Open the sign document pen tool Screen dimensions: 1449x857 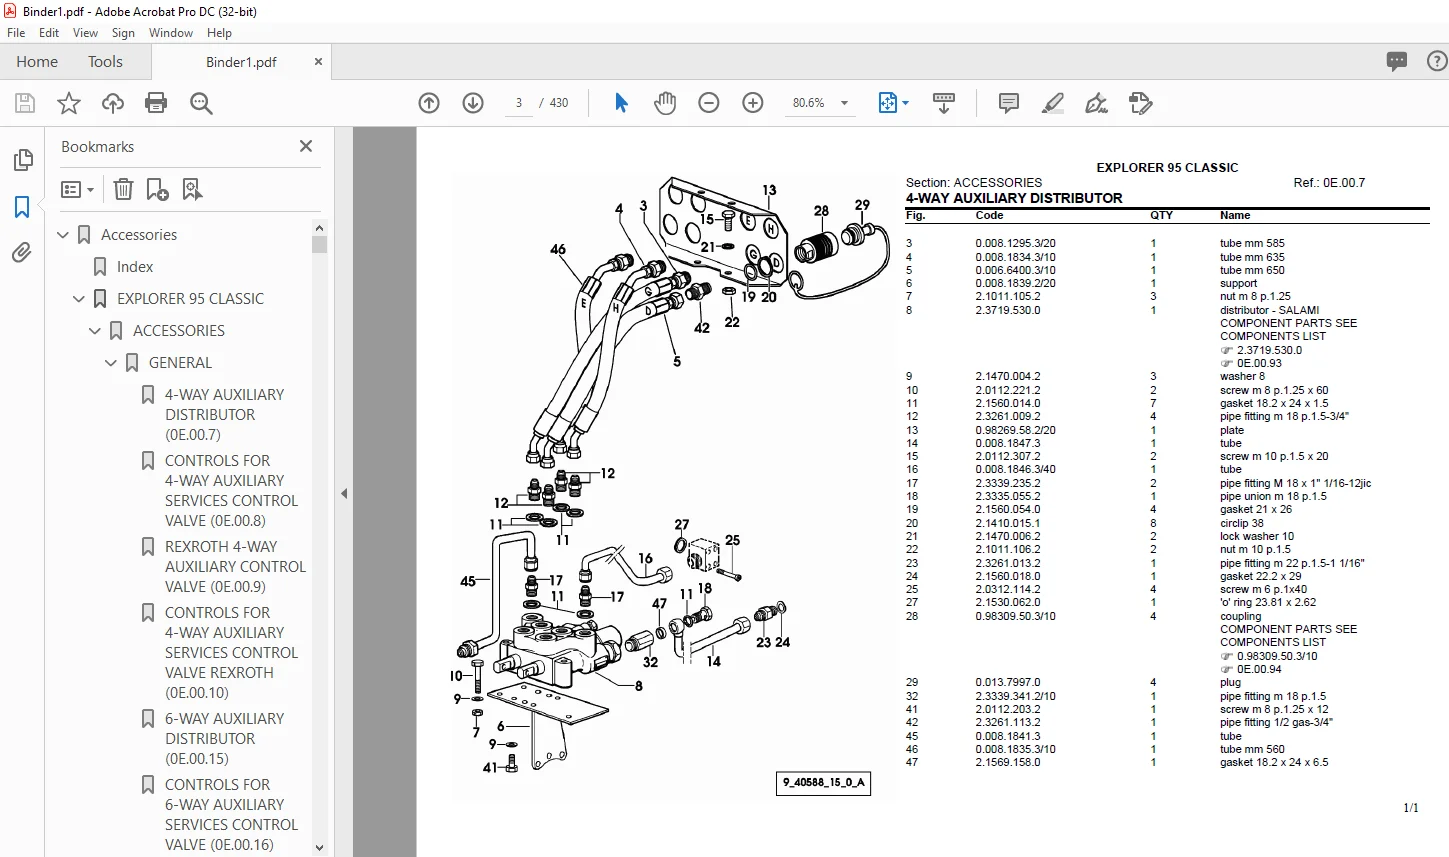point(1097,103)
